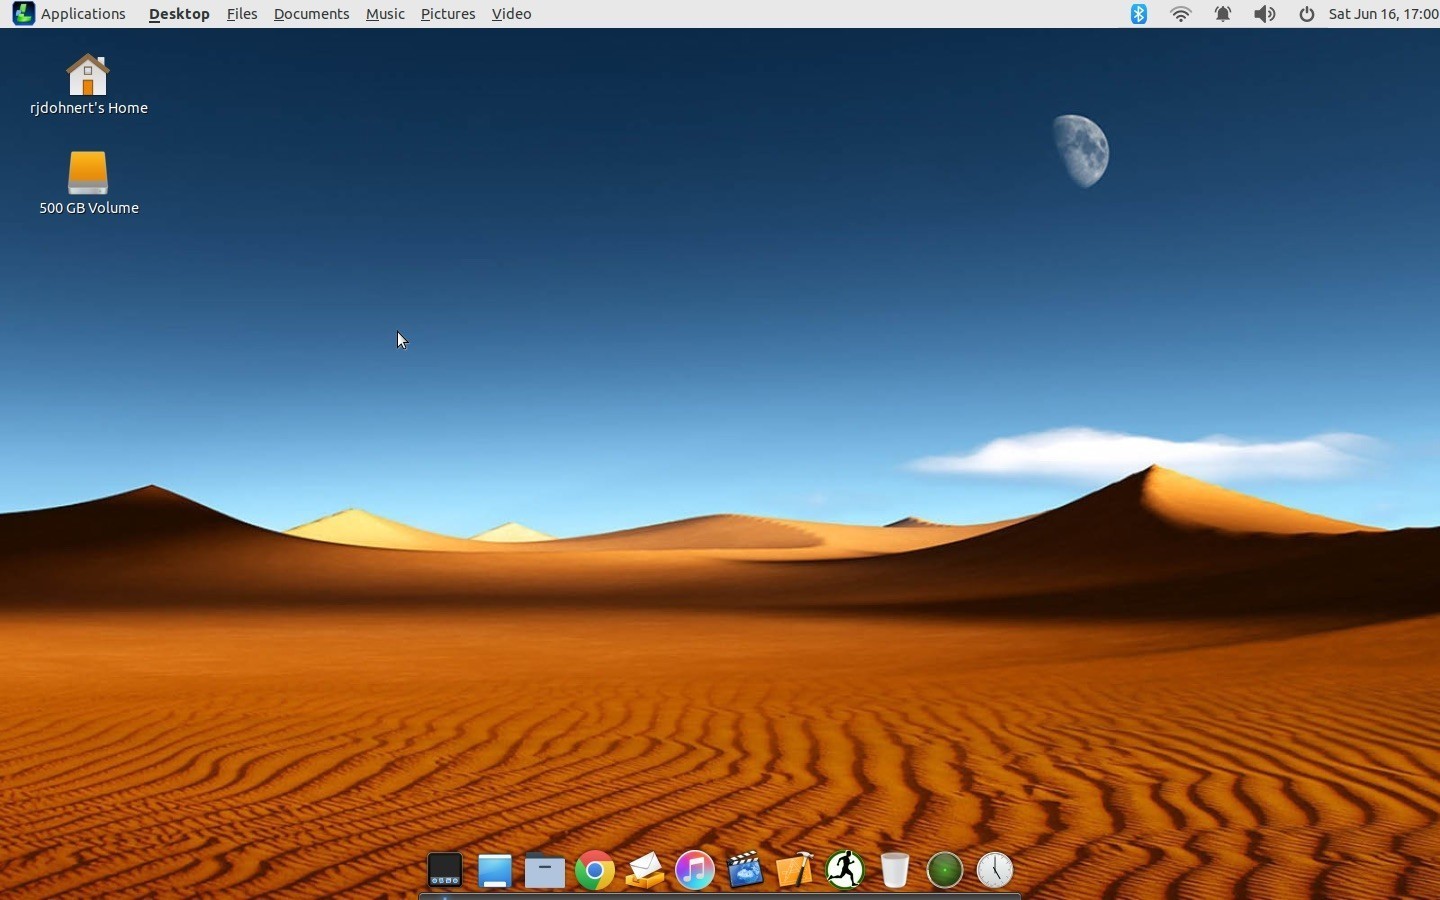Image resolution: width=1440 pixels, height=900 pixels.
Task: Open the file manager icon in the dock
Action: [x=543, y=869]
